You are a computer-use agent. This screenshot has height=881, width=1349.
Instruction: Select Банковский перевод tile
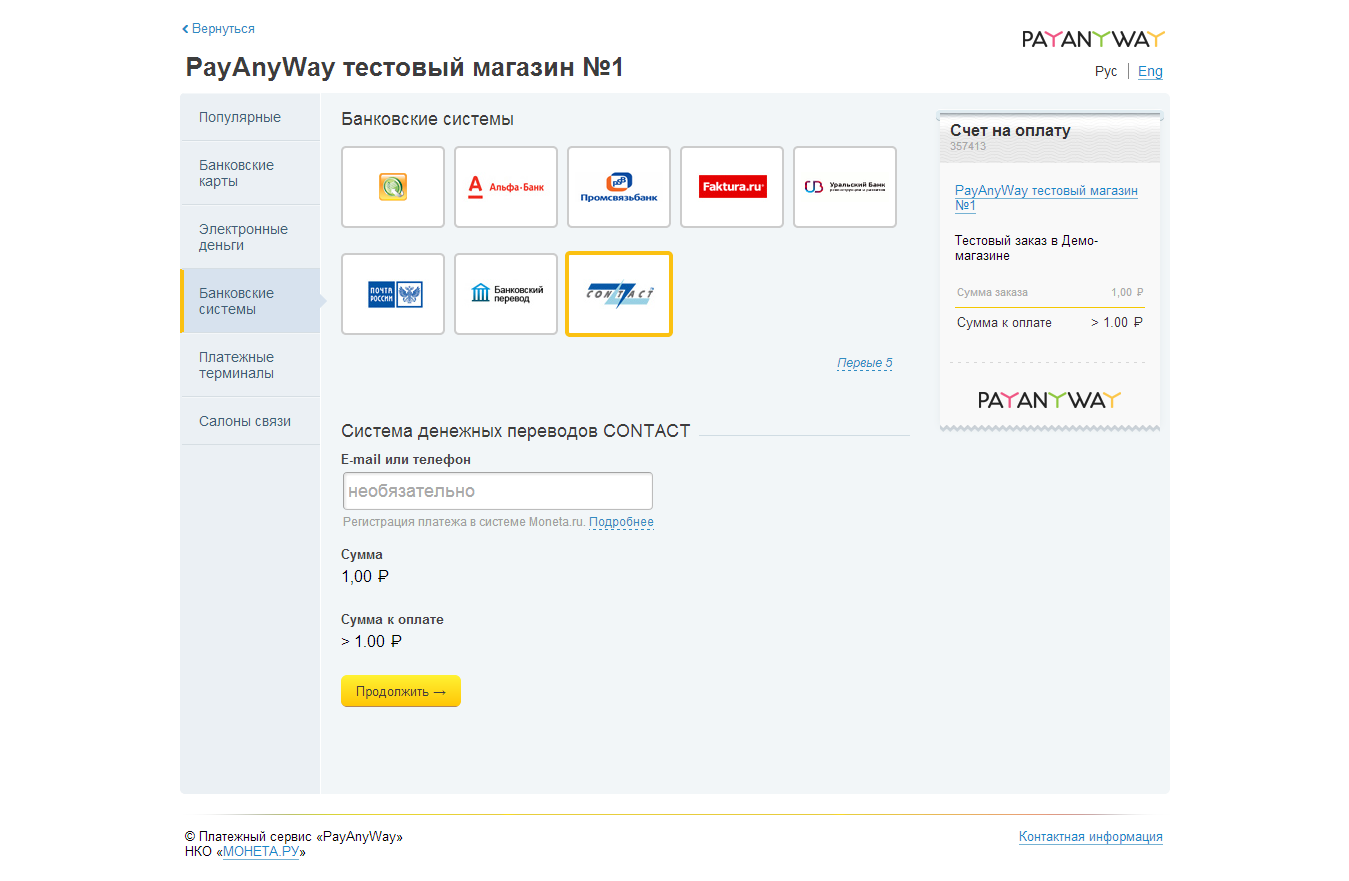point(506,294)
